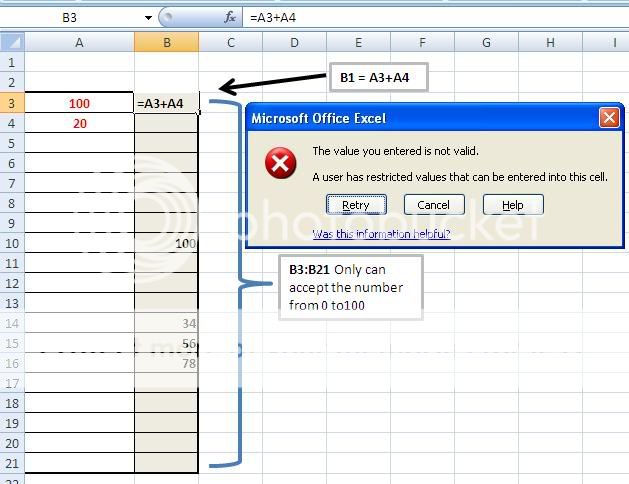Select column F header

click(x=422, y=42)
